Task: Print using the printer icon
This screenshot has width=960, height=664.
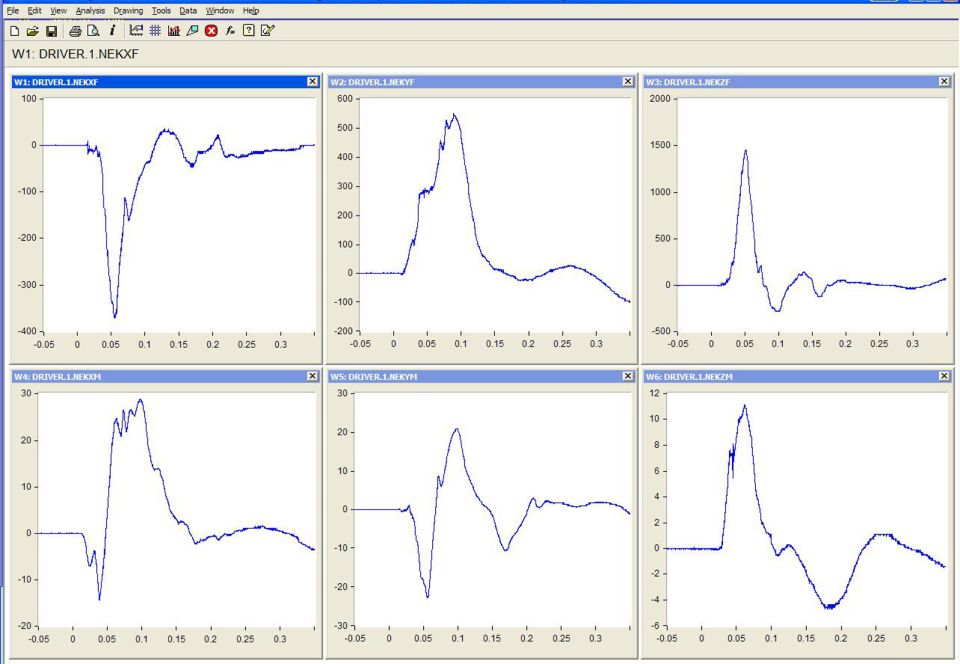Action: coord(75,31)
